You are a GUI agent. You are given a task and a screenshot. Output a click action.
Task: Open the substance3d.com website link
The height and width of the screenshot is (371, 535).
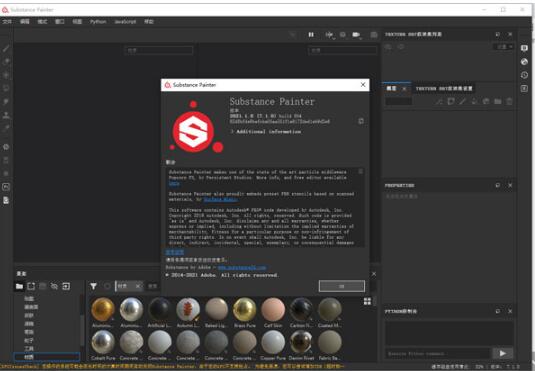pos(242,267)
